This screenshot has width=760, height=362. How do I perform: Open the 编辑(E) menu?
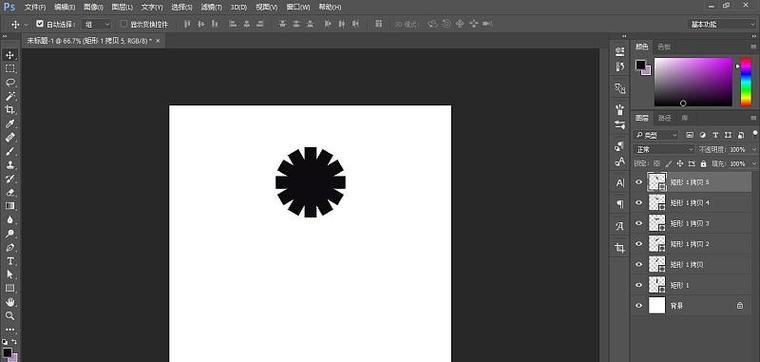[64, 7]
